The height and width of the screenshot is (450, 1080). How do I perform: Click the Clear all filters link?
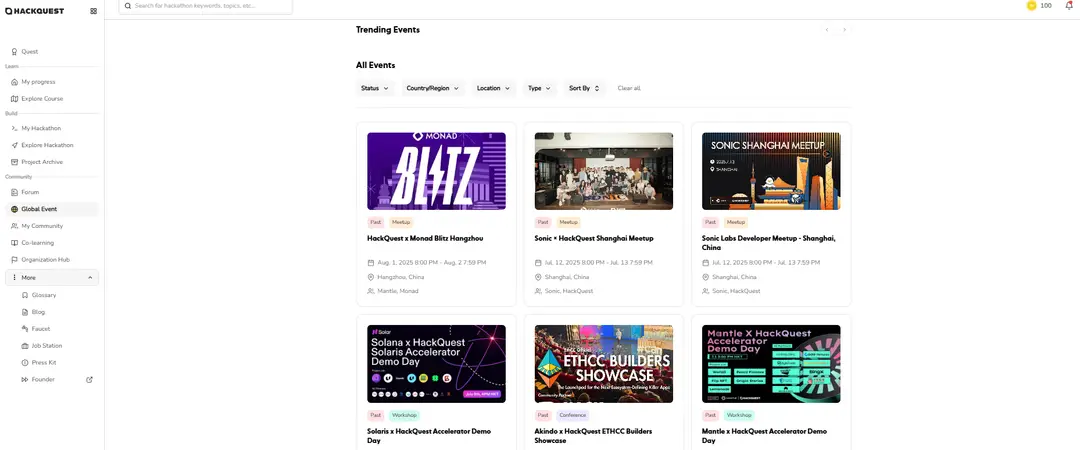pyautogui.click(x=629, y=88)
